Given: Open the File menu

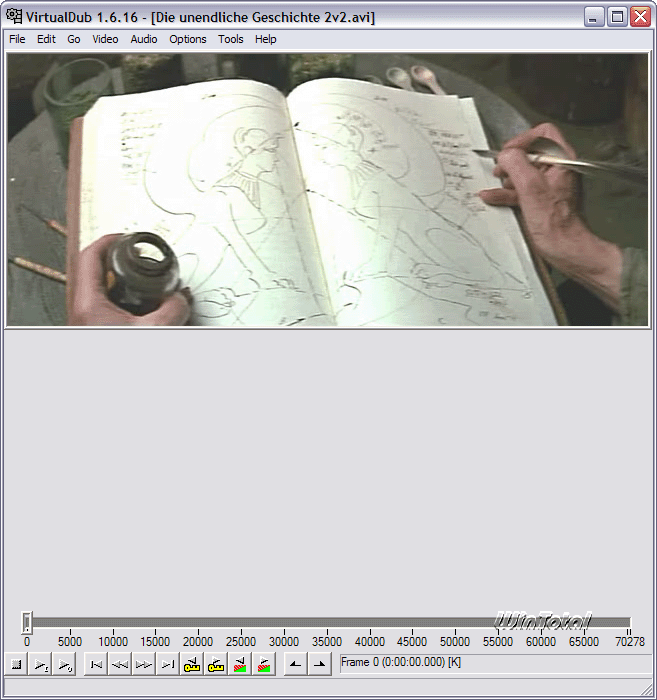Looking at the screenshot, I should (17, 39).
